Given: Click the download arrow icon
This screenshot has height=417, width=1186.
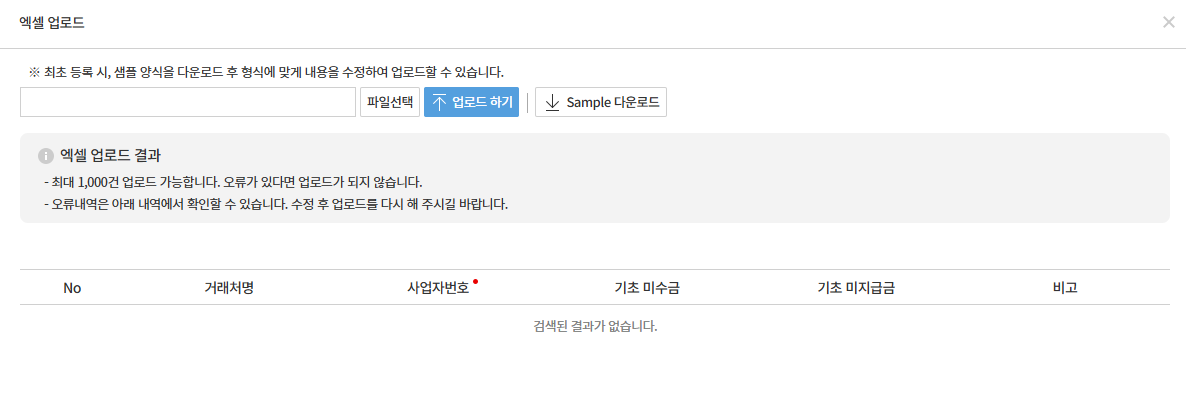Looking at the screenshot, I should pyautogui.click(x=552, y=102).
